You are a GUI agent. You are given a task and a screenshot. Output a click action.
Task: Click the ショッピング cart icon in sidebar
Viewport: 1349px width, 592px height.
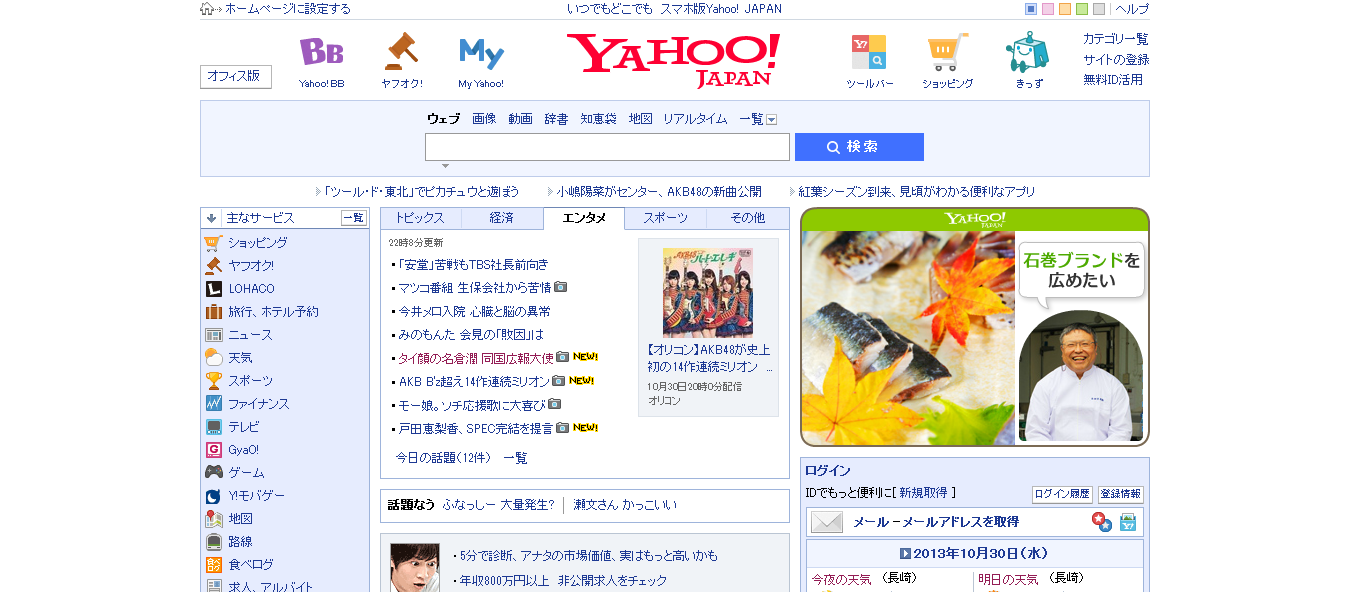tap(213, 242)
